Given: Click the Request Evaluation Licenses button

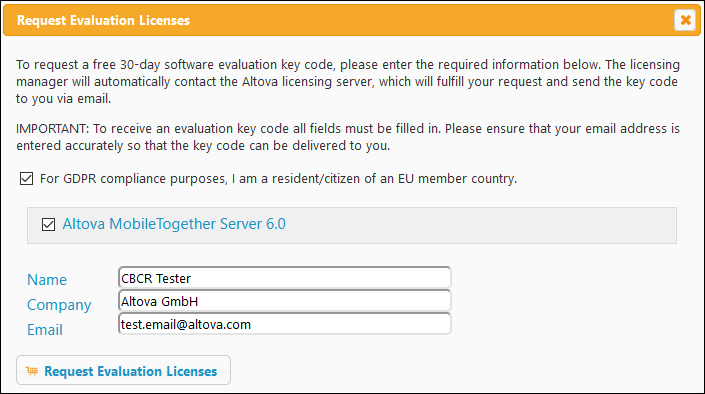Looking at the screenshot, I should point(124,370).
